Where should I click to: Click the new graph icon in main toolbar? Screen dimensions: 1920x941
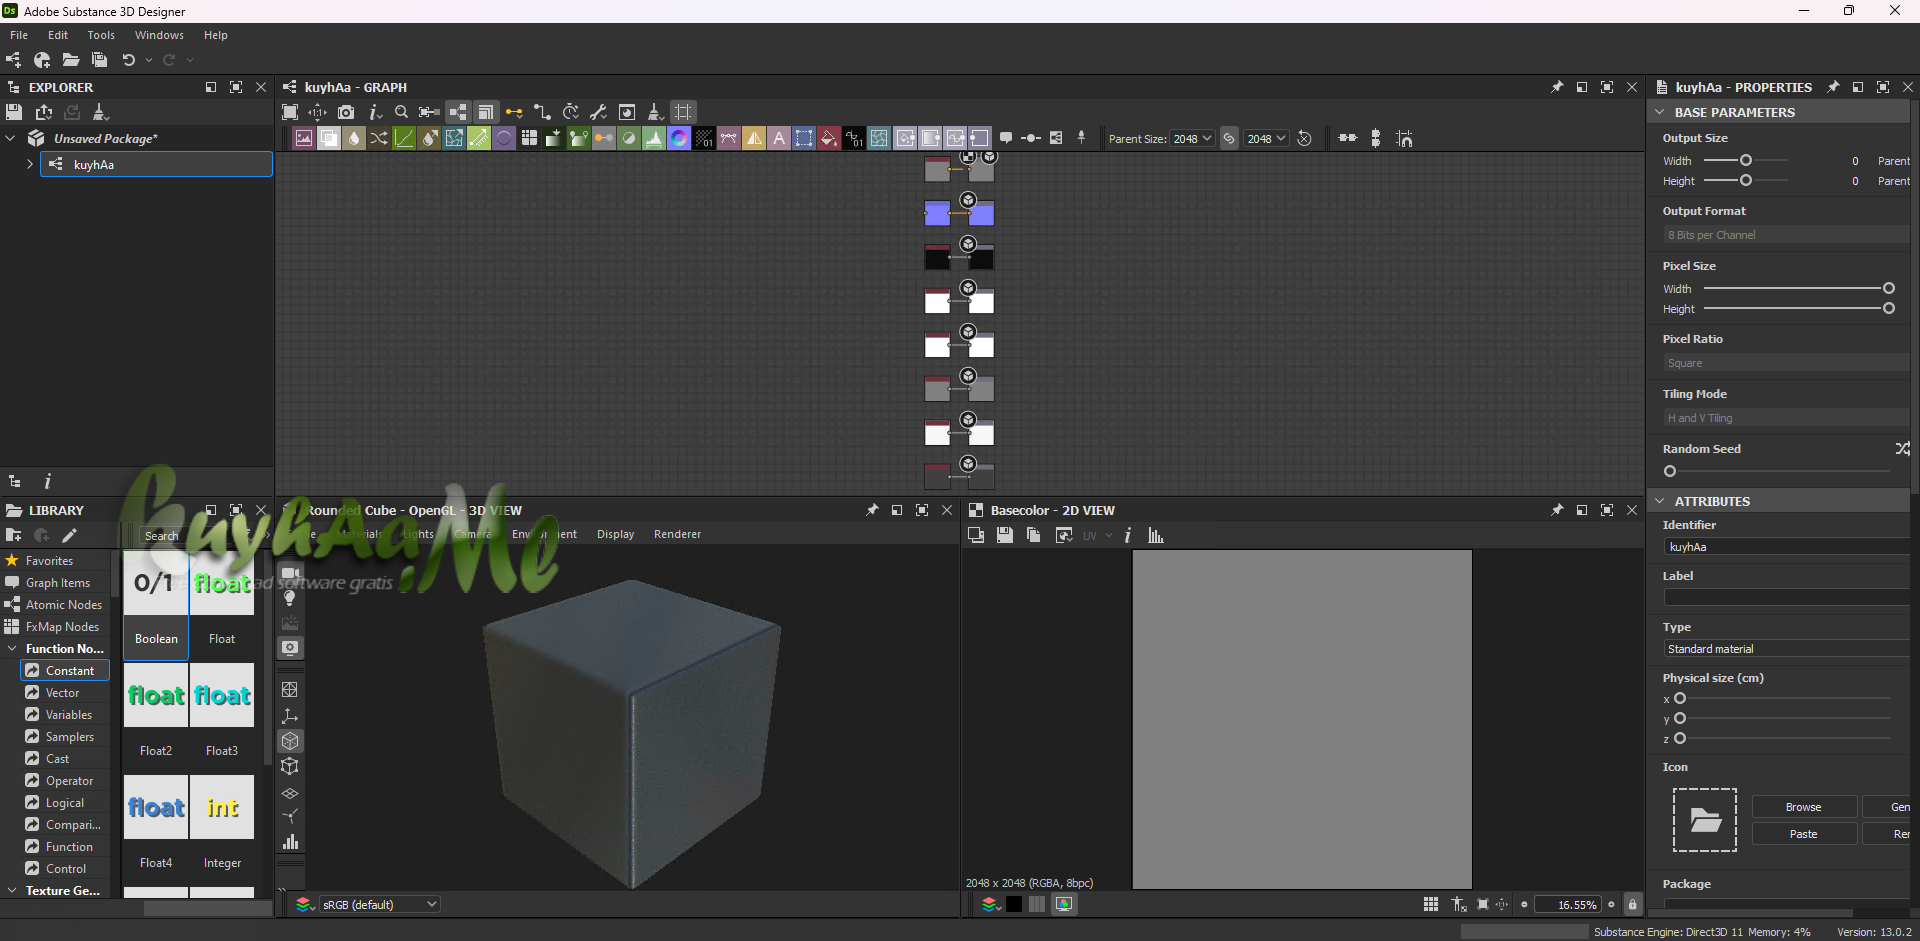point(13,60)
